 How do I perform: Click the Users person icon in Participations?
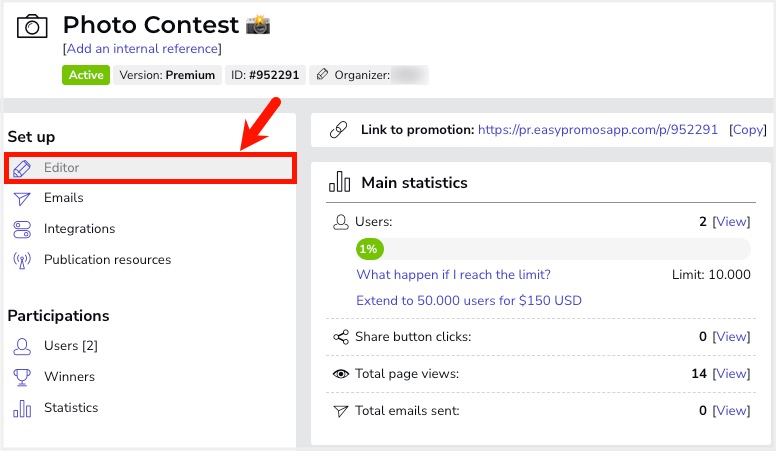pyautogui.click(x=22, y=346)
